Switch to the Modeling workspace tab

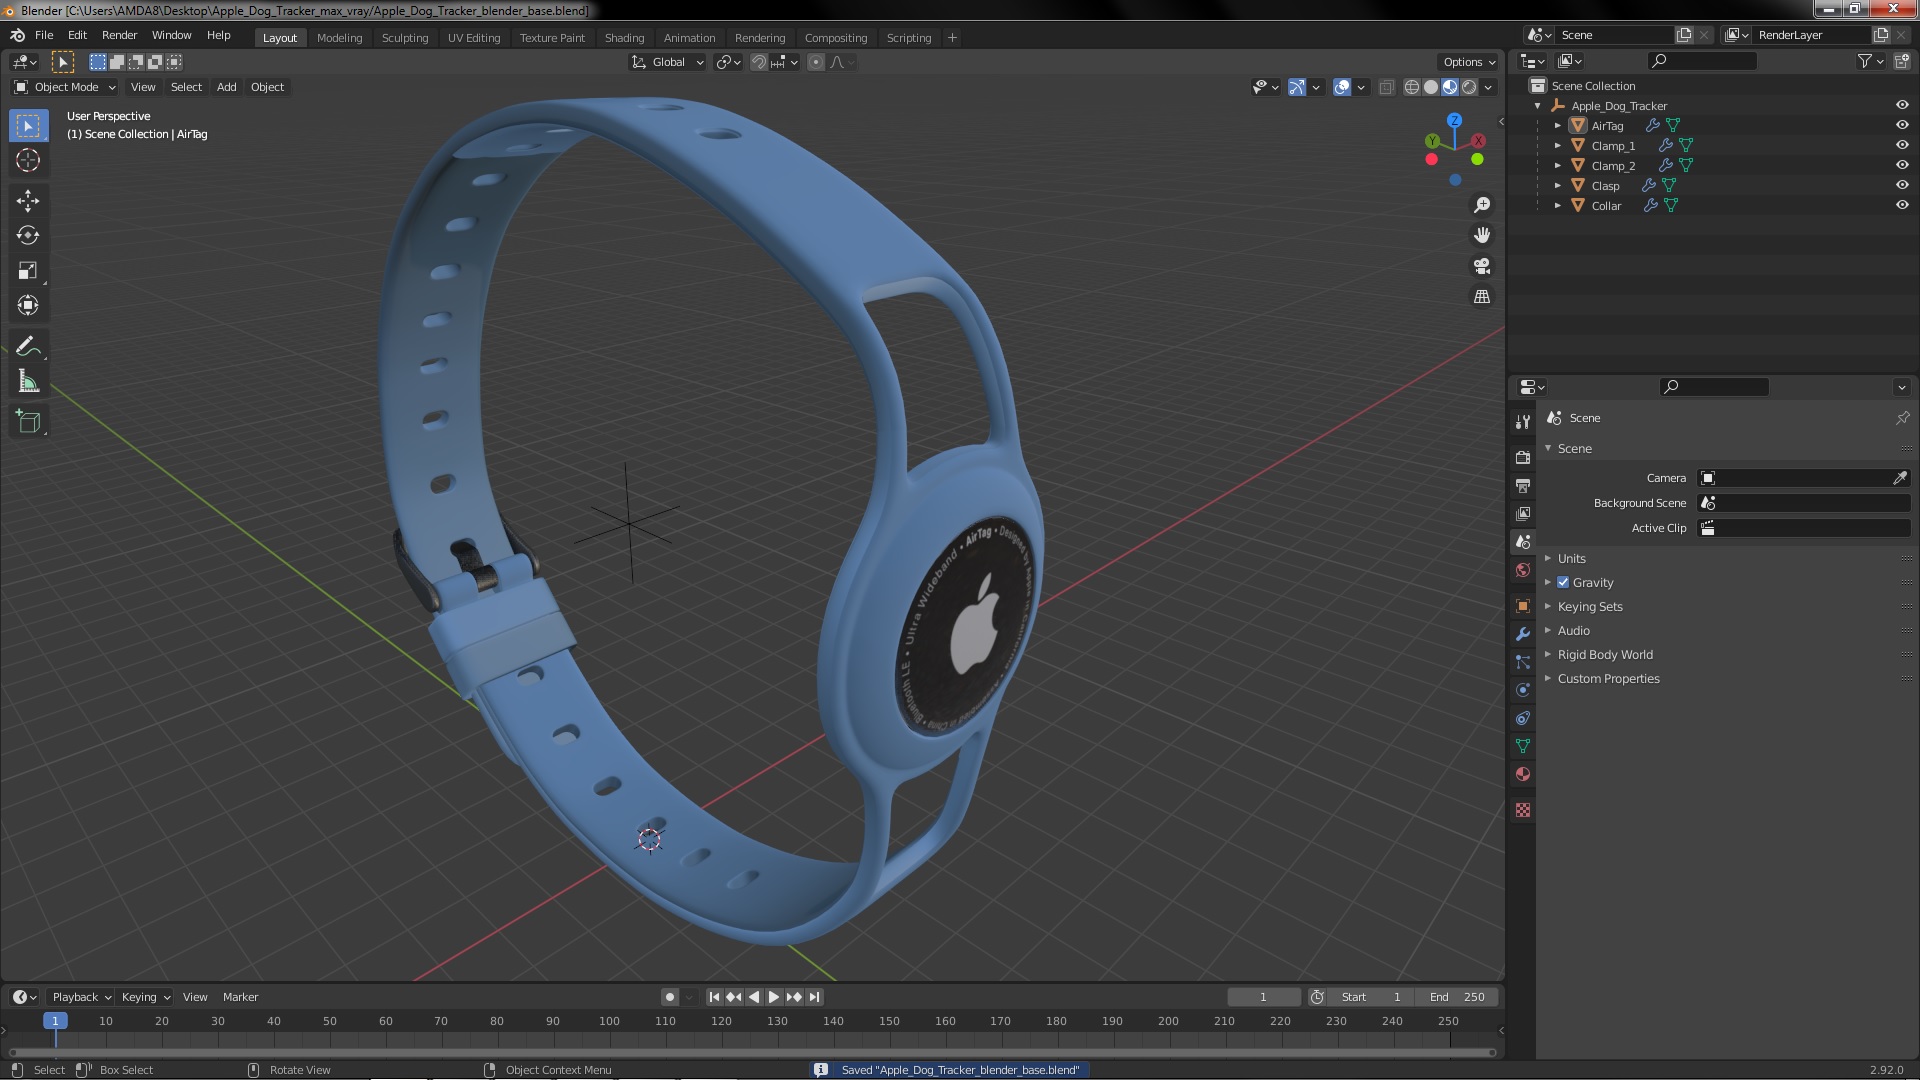(339, 38)
